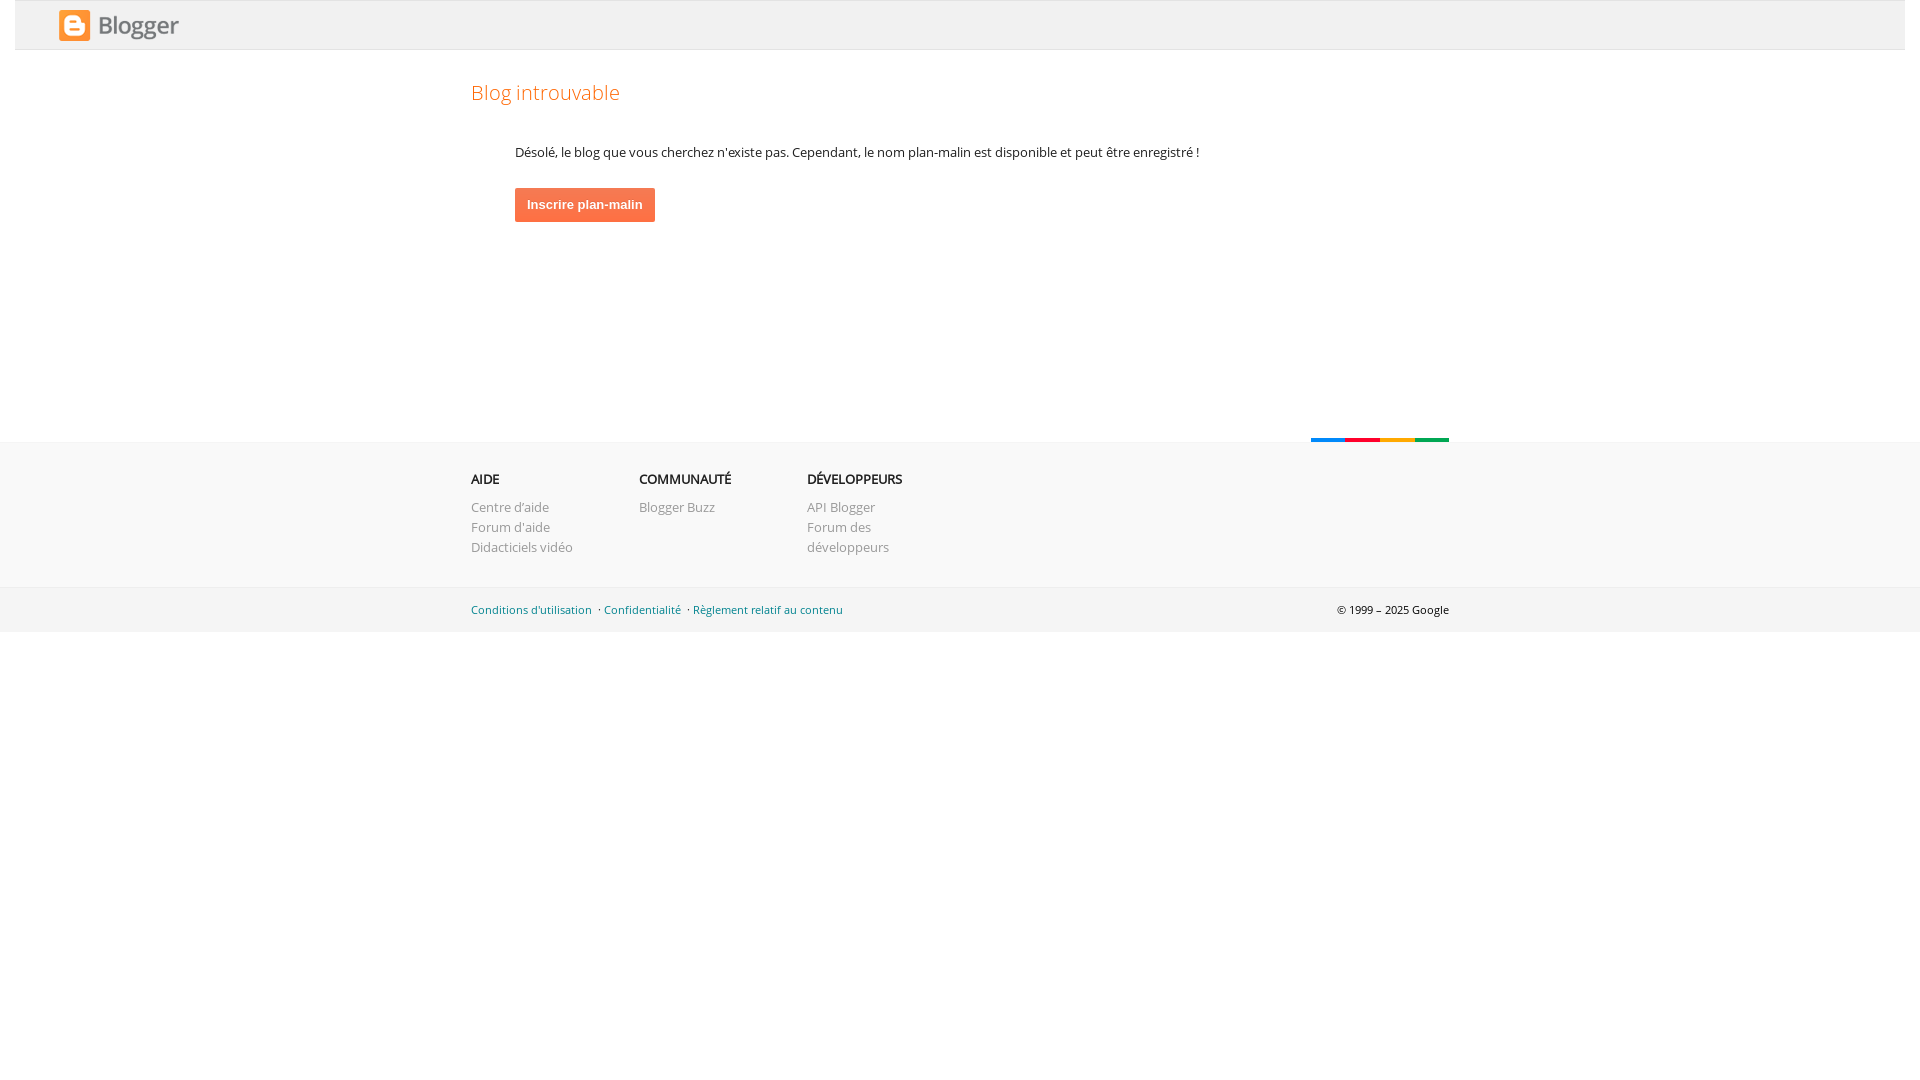Open Conditions d'utilisation link
This screenshot has width=1920, height=1080.
click(x=531, y=610)
